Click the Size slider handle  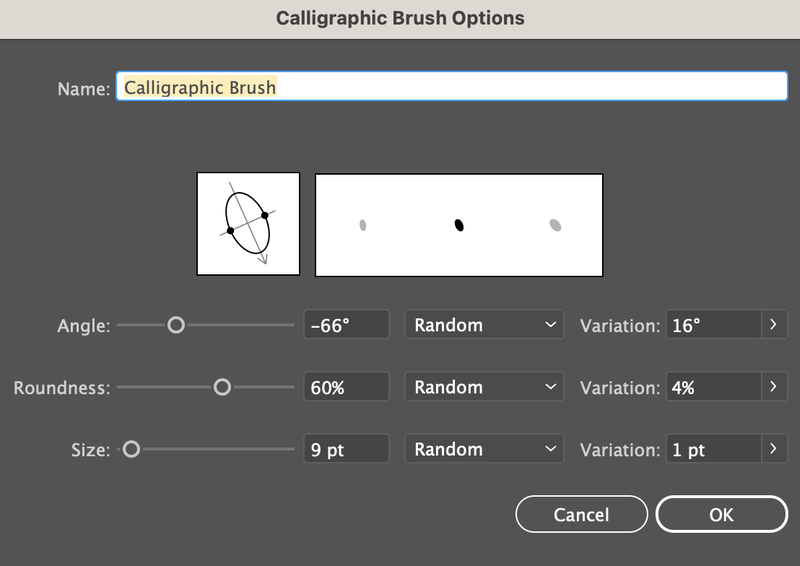(x=131, y=449)
